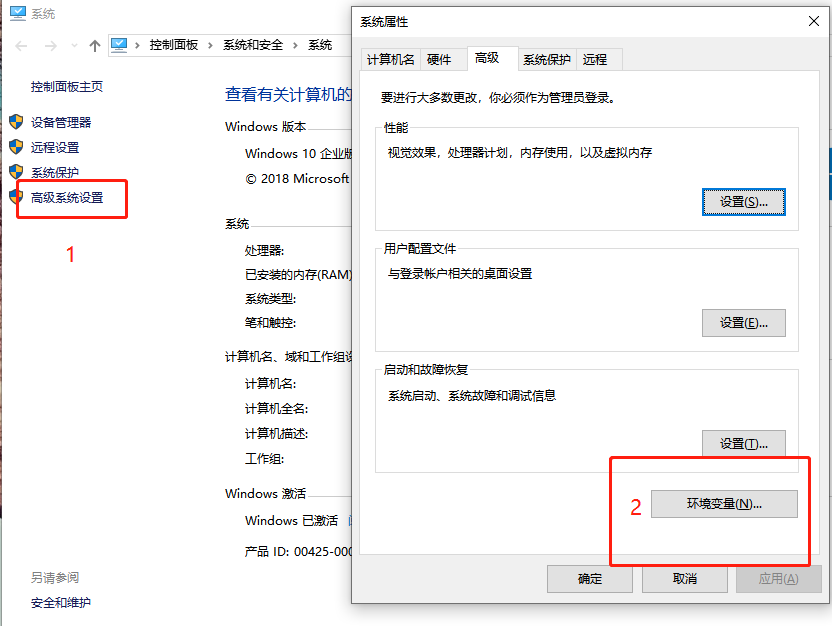The width and height of the screenshot is (832, 626).
Task: Expand chevron after 系统和安全 breadcrumb
Action: pyautogui.click(x=296, y=46)
